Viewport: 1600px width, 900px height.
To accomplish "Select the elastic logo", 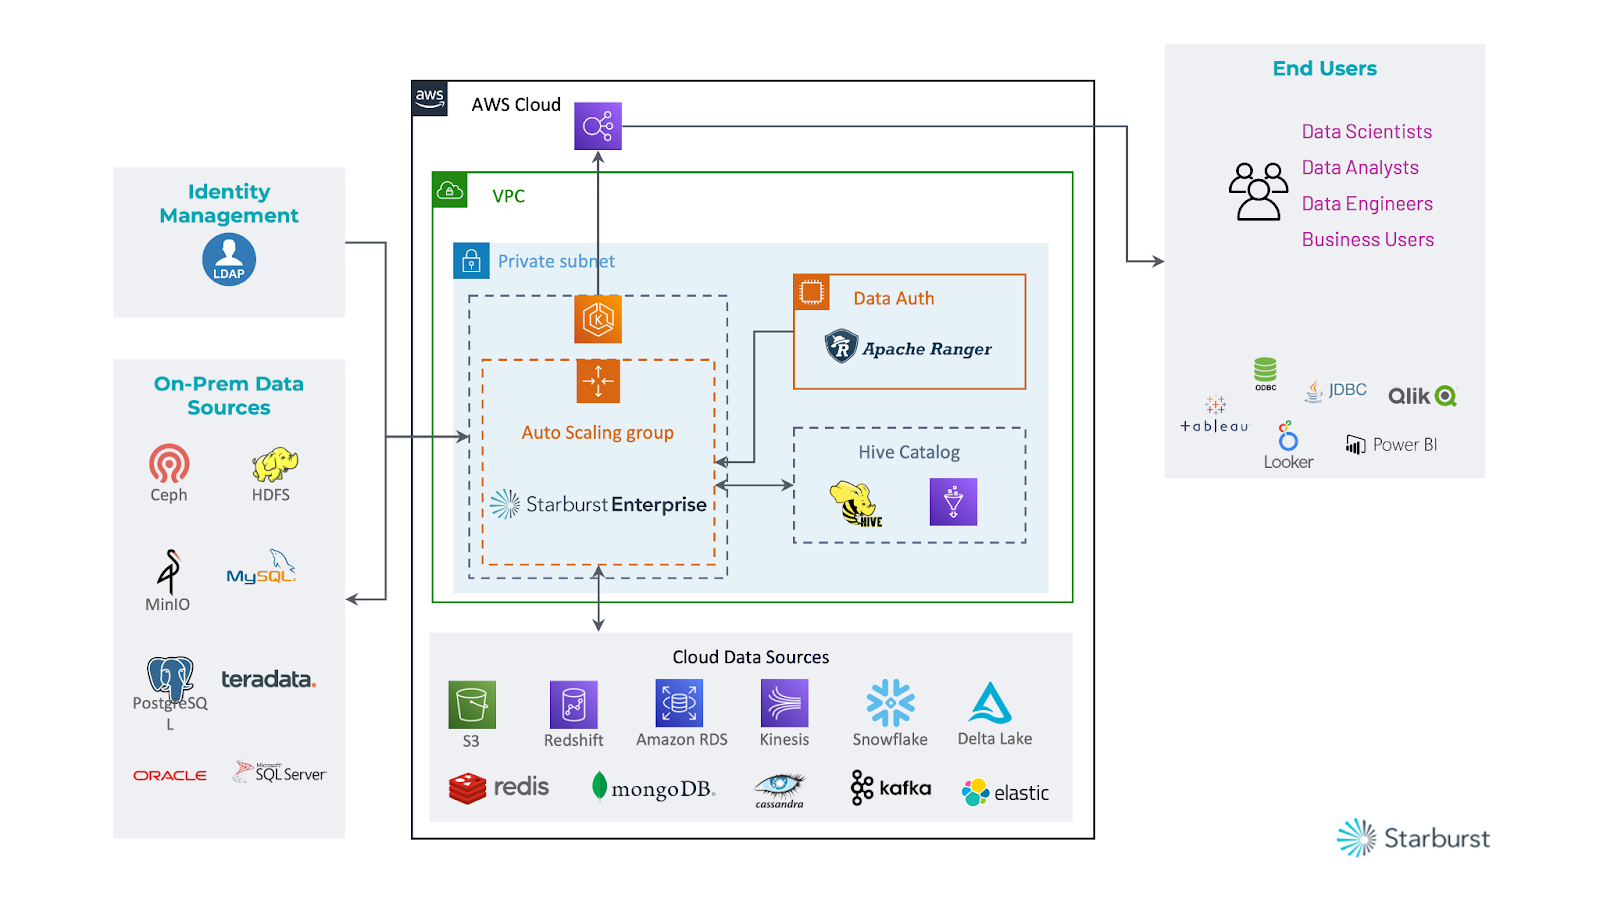I will 1005,793.
